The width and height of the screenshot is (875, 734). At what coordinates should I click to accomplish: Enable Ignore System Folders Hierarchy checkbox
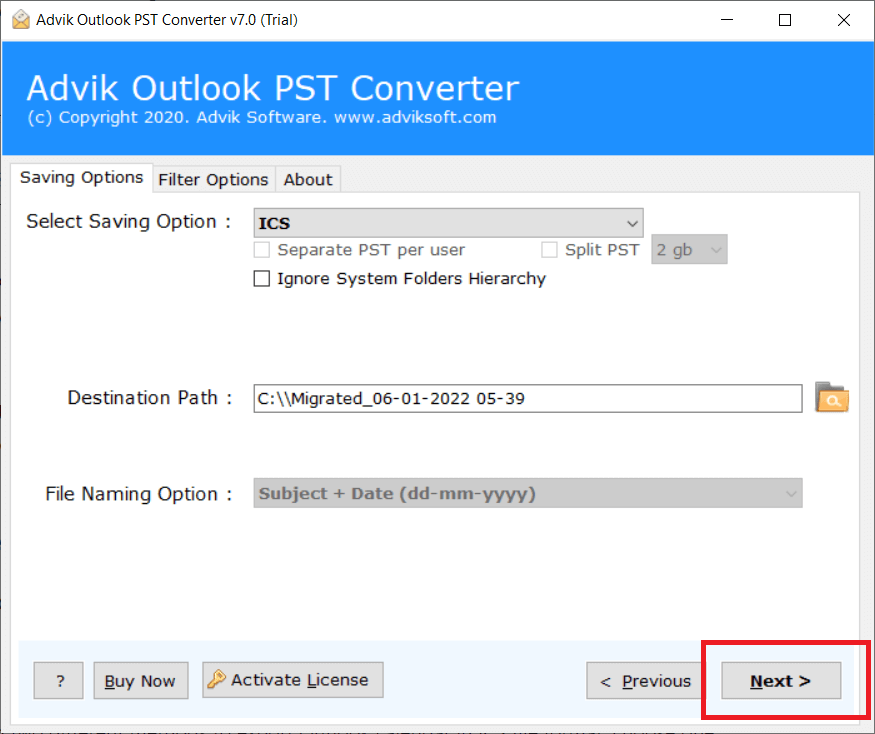click(262, 278)
